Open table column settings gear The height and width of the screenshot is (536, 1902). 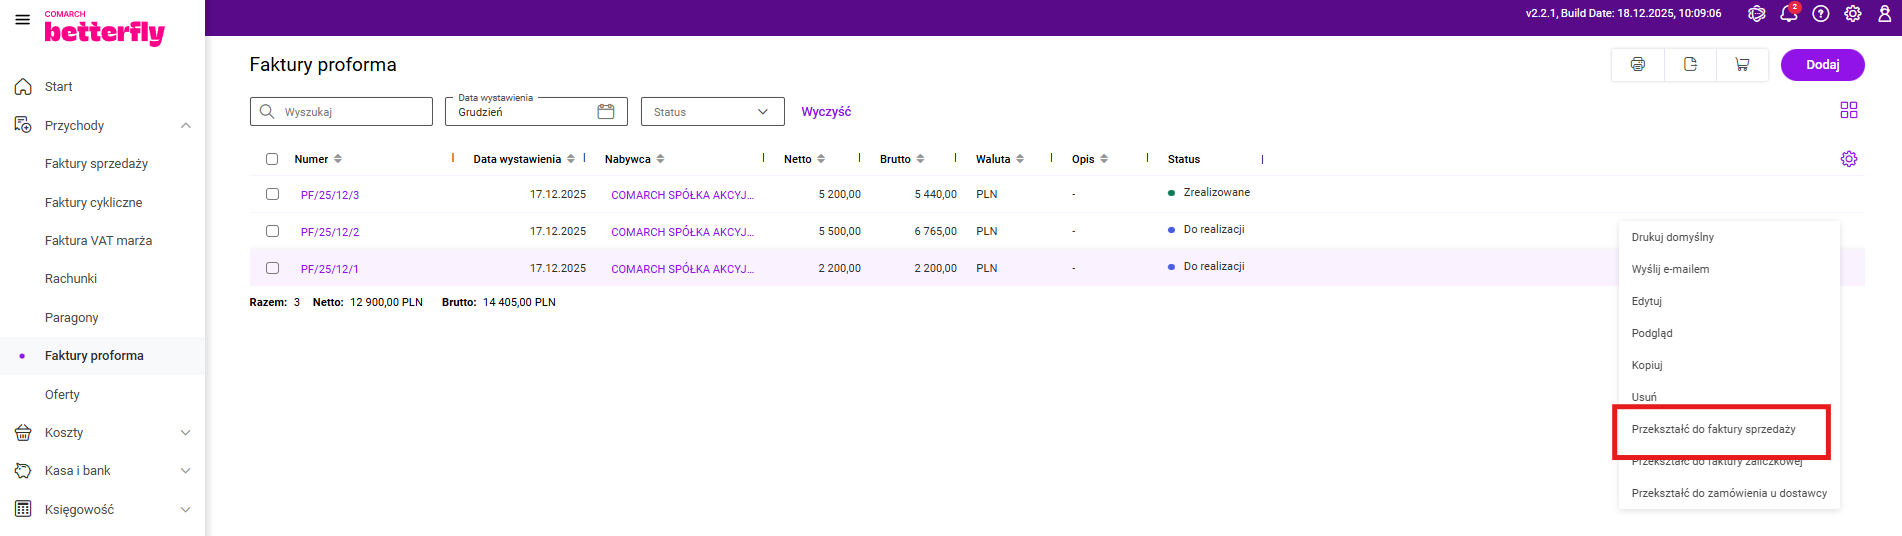(1848, 159)
